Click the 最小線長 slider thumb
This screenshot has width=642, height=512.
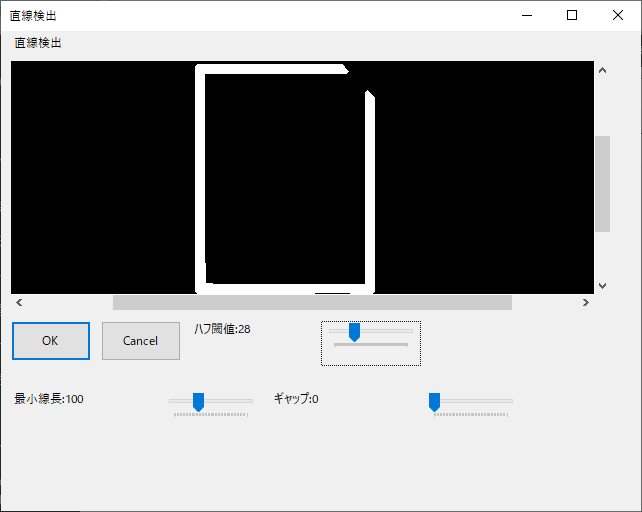199,402
